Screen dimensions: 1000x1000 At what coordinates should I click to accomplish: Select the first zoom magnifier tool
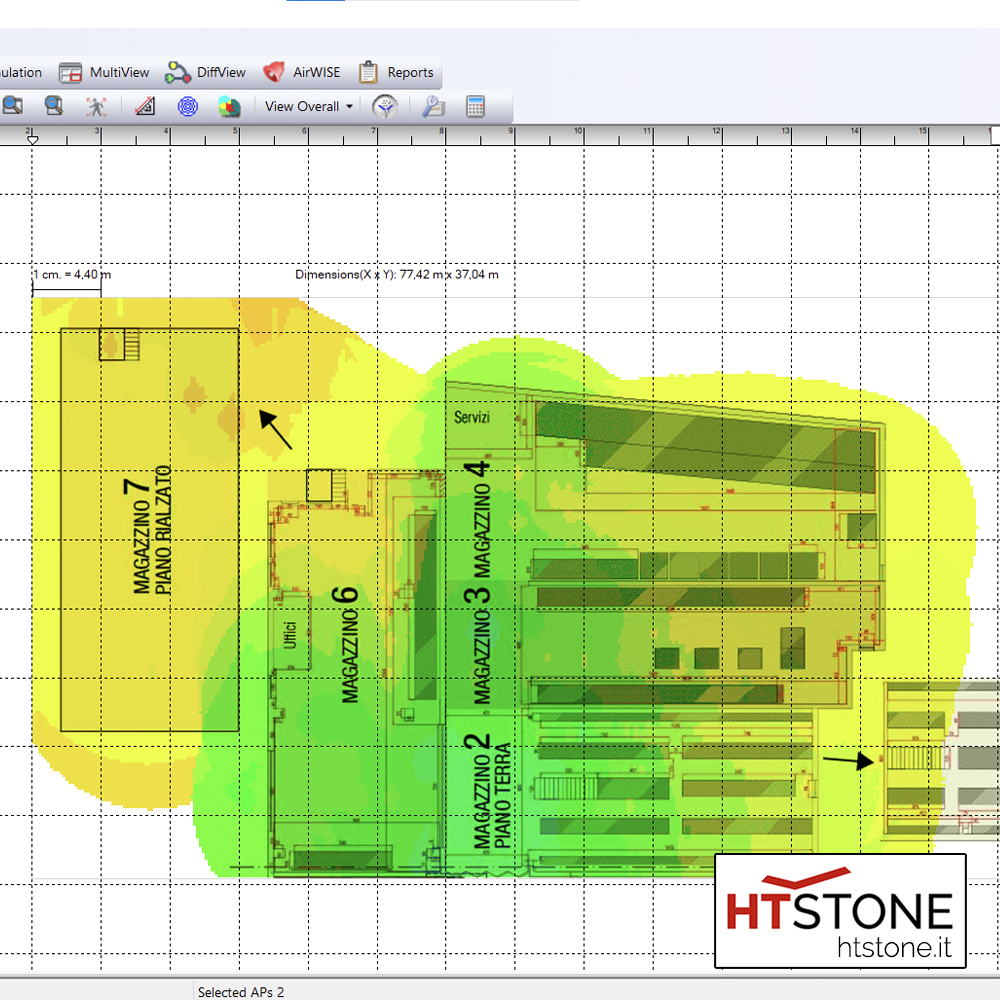pos(13,106)
